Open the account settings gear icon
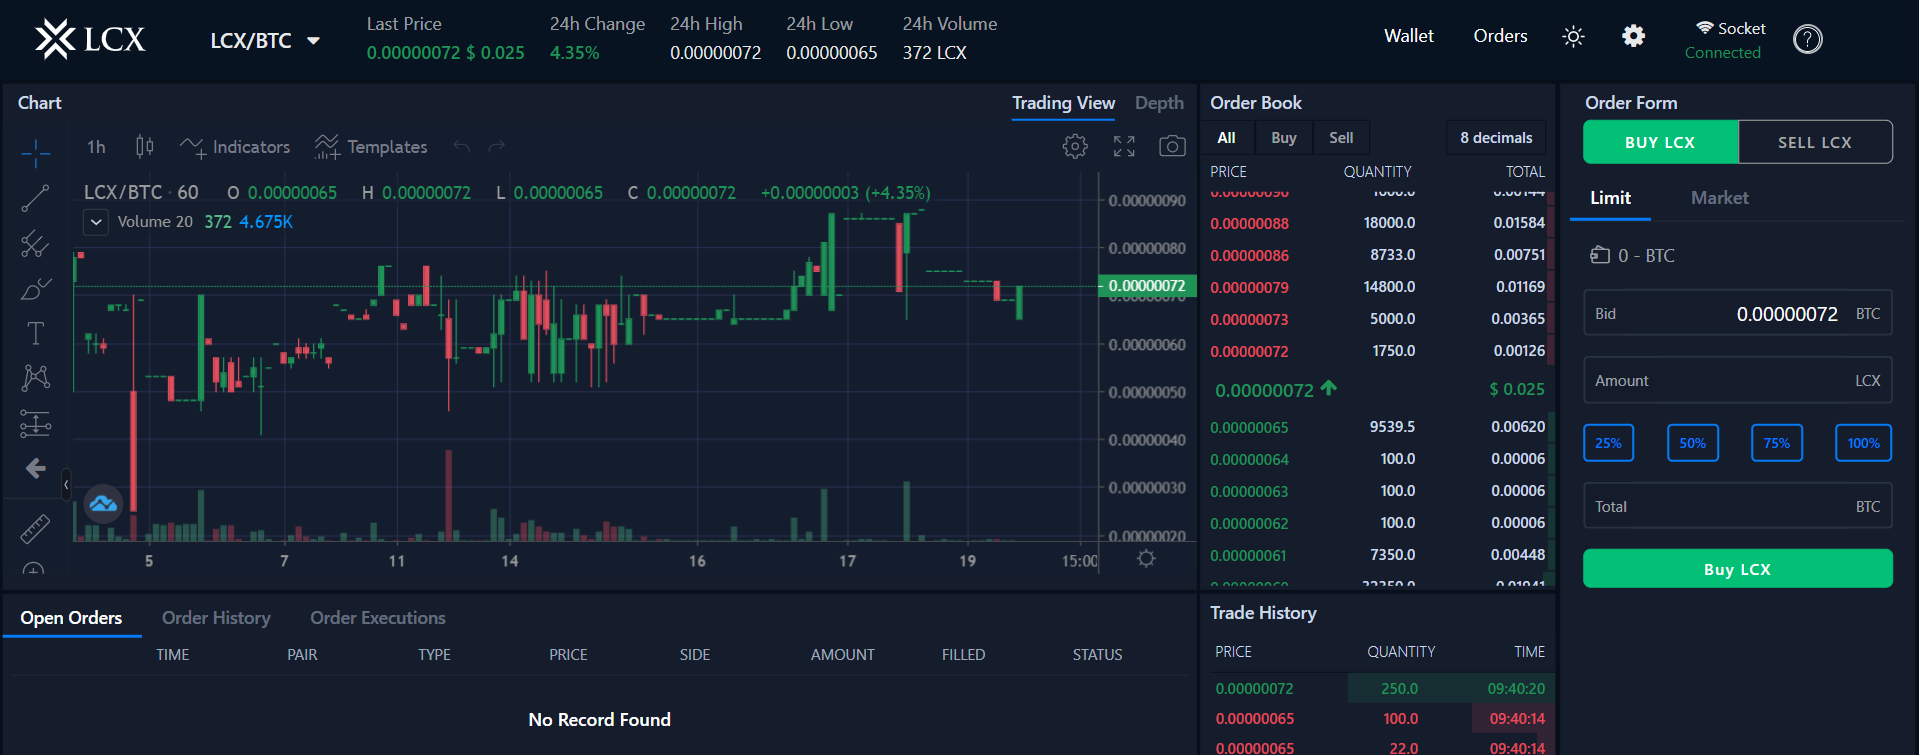1919x755 pixels. pyautogui.click(x=1633, y=37)
